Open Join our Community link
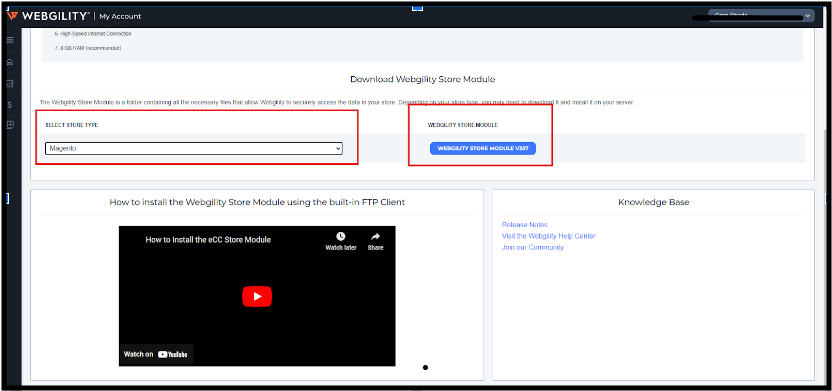 coord(532,247)
